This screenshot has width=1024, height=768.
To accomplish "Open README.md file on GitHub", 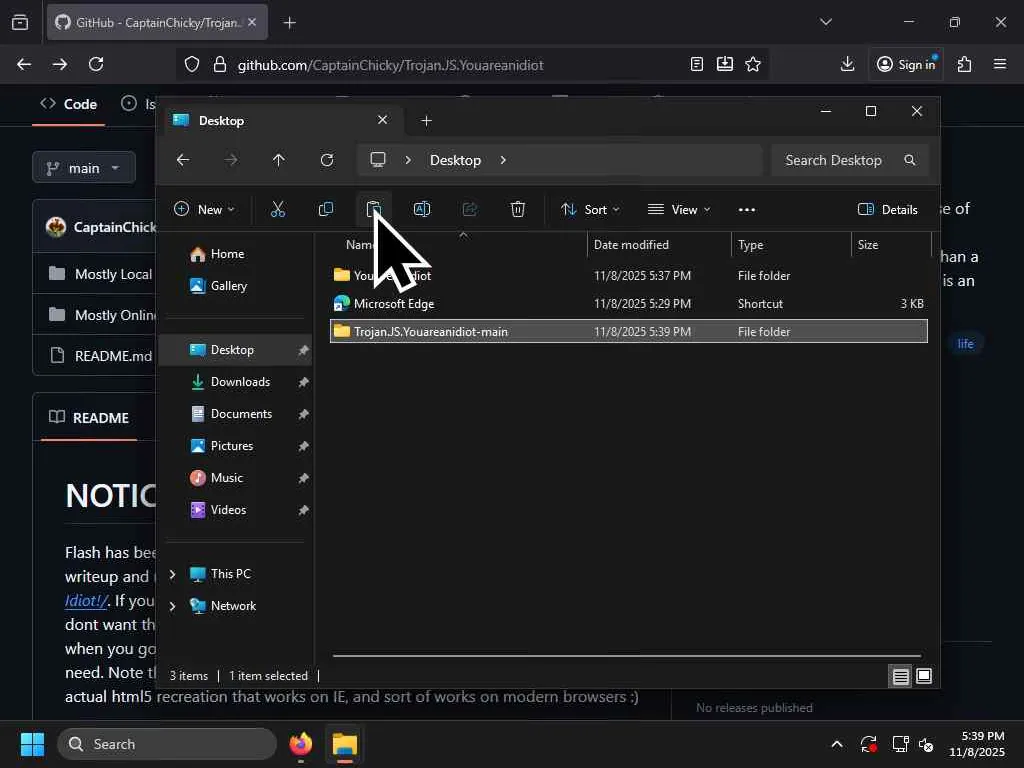I will [x=113, y=356].
